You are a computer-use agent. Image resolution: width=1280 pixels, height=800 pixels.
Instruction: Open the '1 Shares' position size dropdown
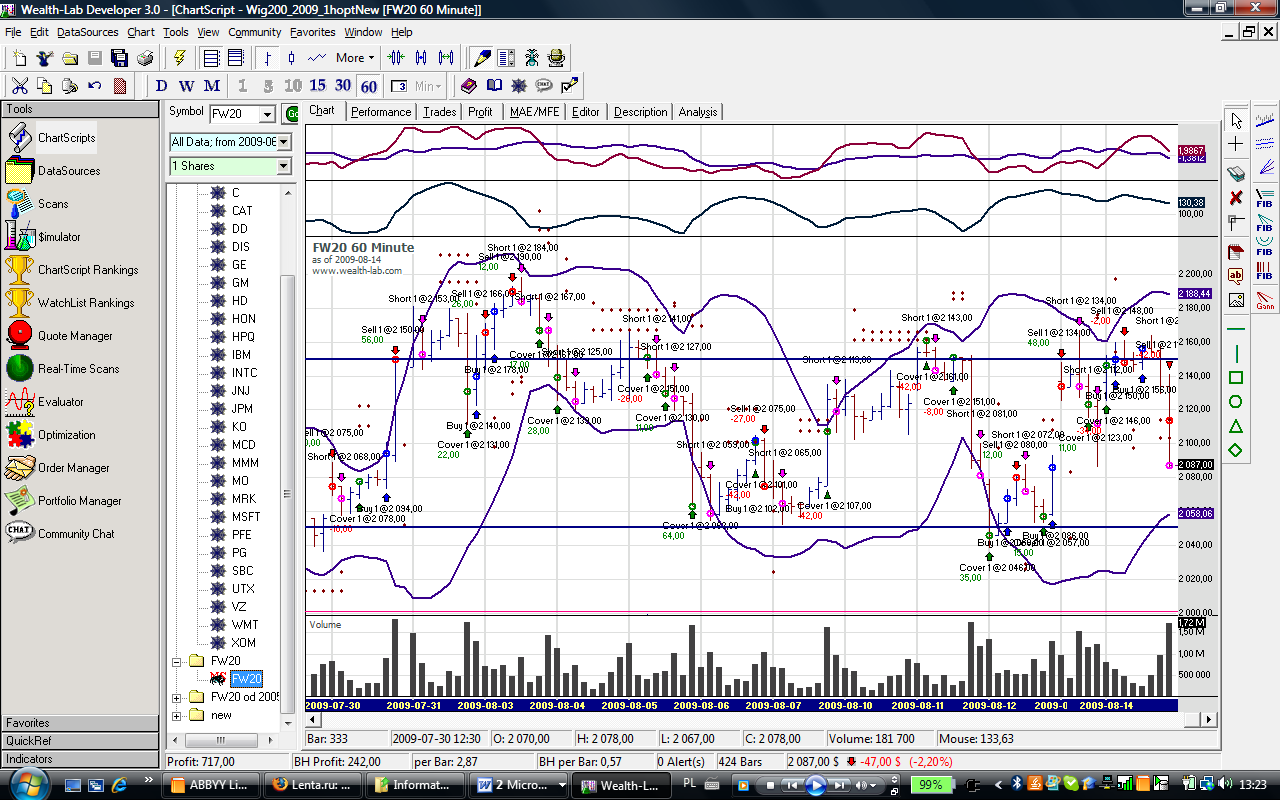coord(283,166)
